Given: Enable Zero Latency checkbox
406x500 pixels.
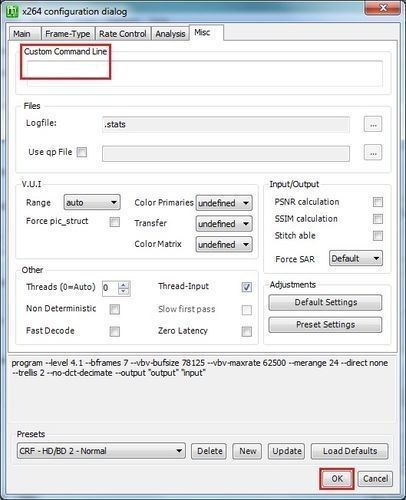Looking at the screenshot, I should tap(247, 331).
